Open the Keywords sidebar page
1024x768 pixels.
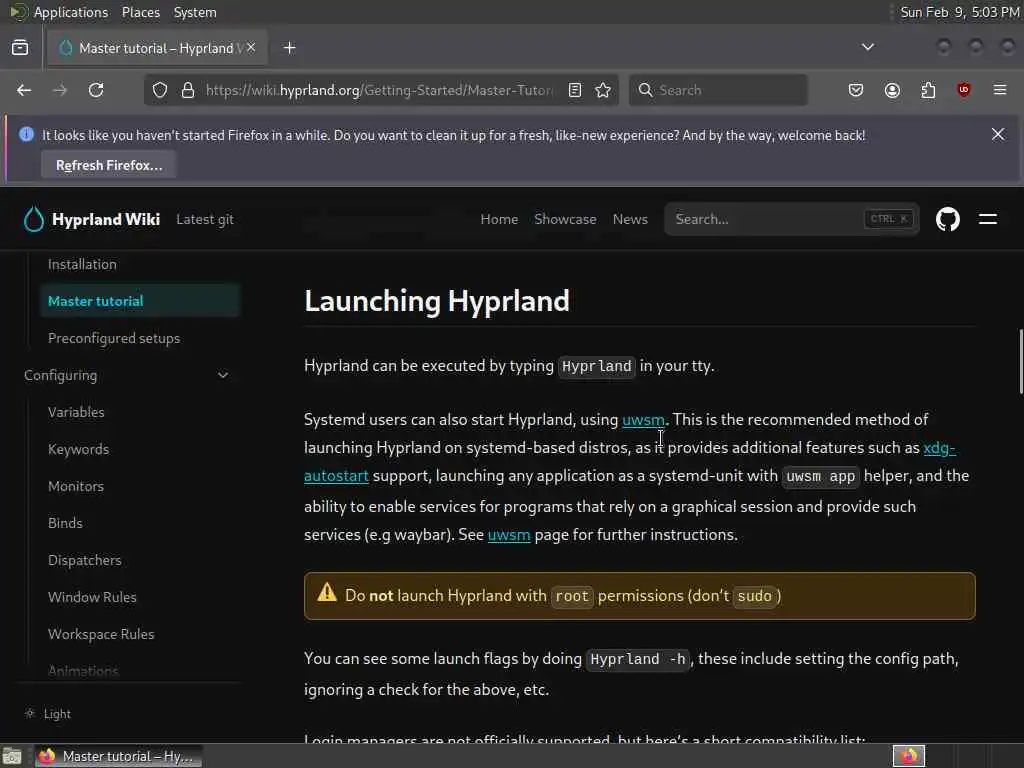tap(78, 449)
